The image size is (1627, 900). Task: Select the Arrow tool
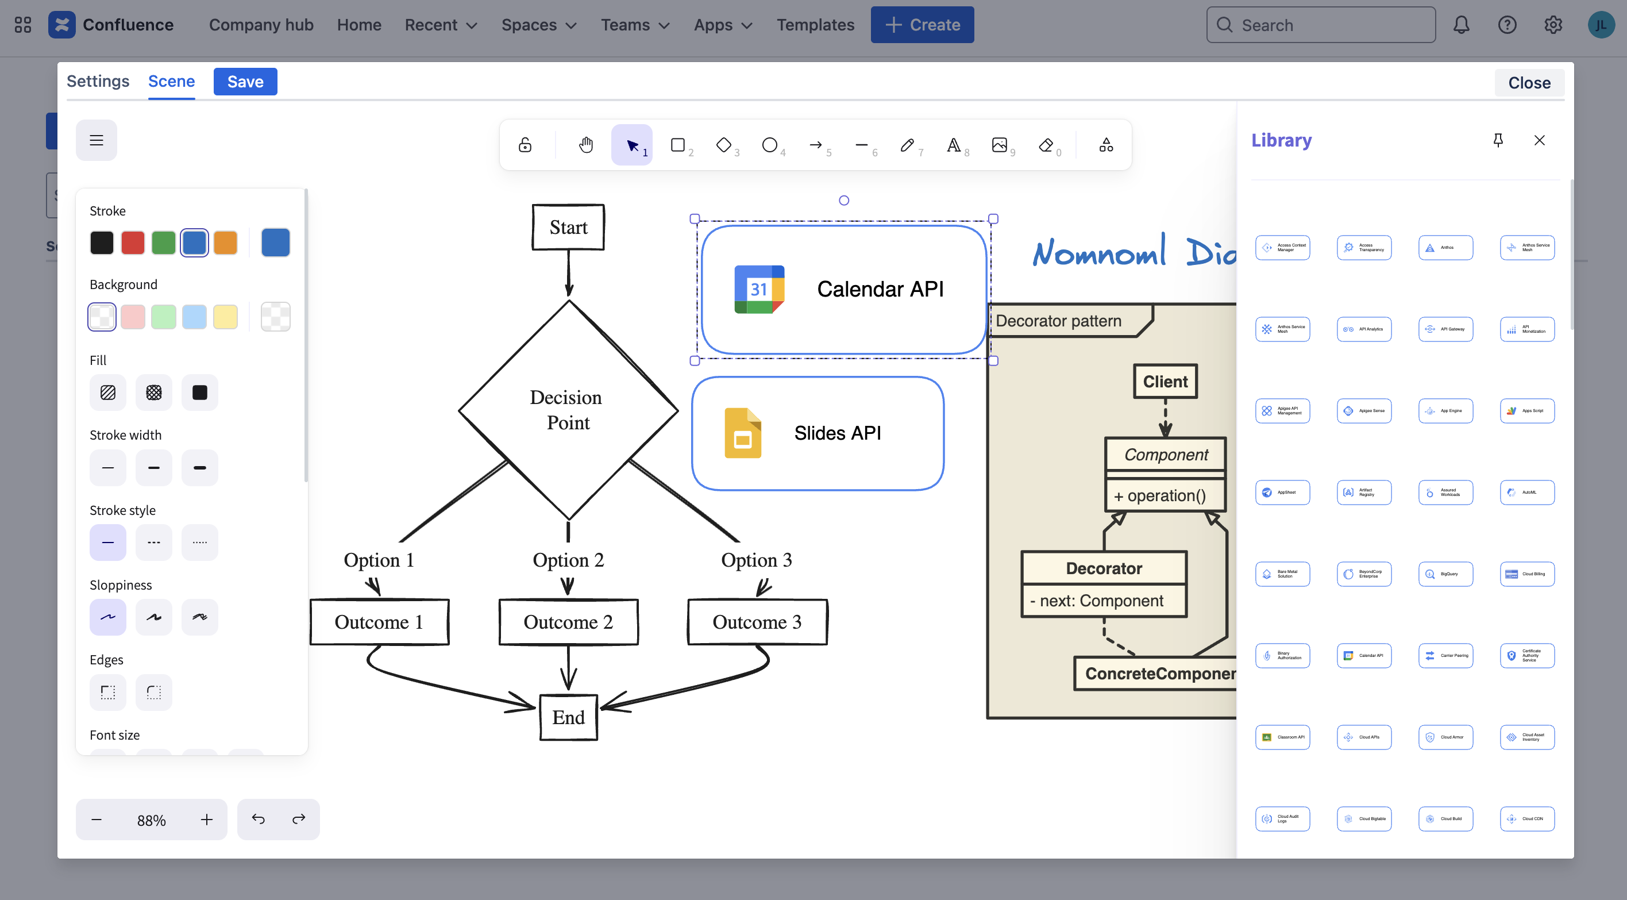coord(816,145)
